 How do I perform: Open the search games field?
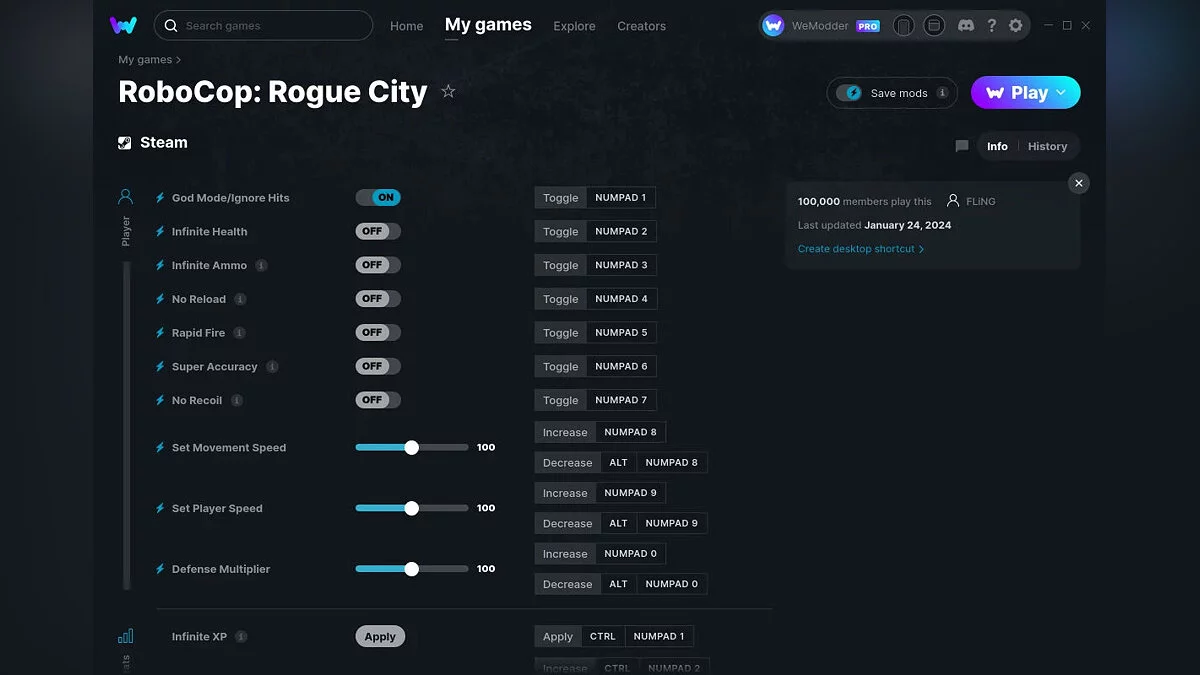263,25
